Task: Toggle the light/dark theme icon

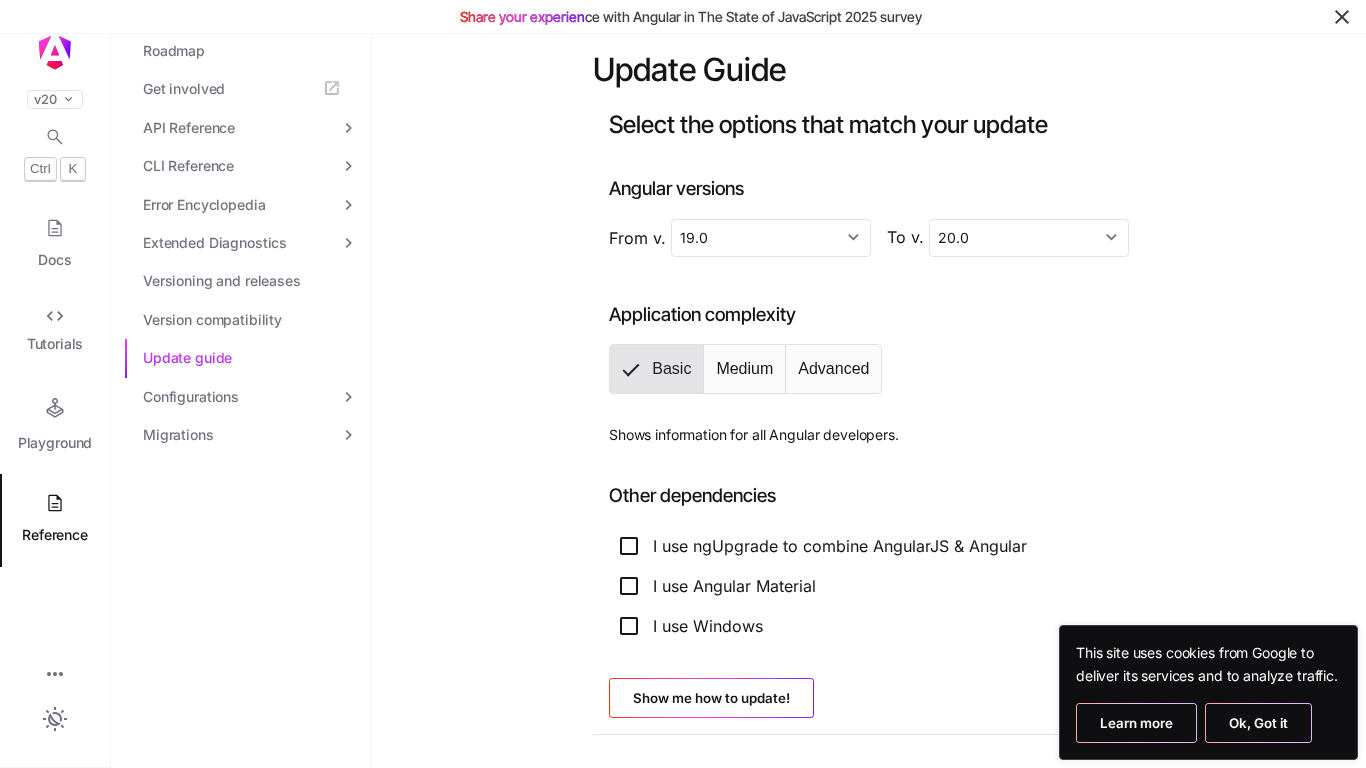Action: tap(55, 719)
